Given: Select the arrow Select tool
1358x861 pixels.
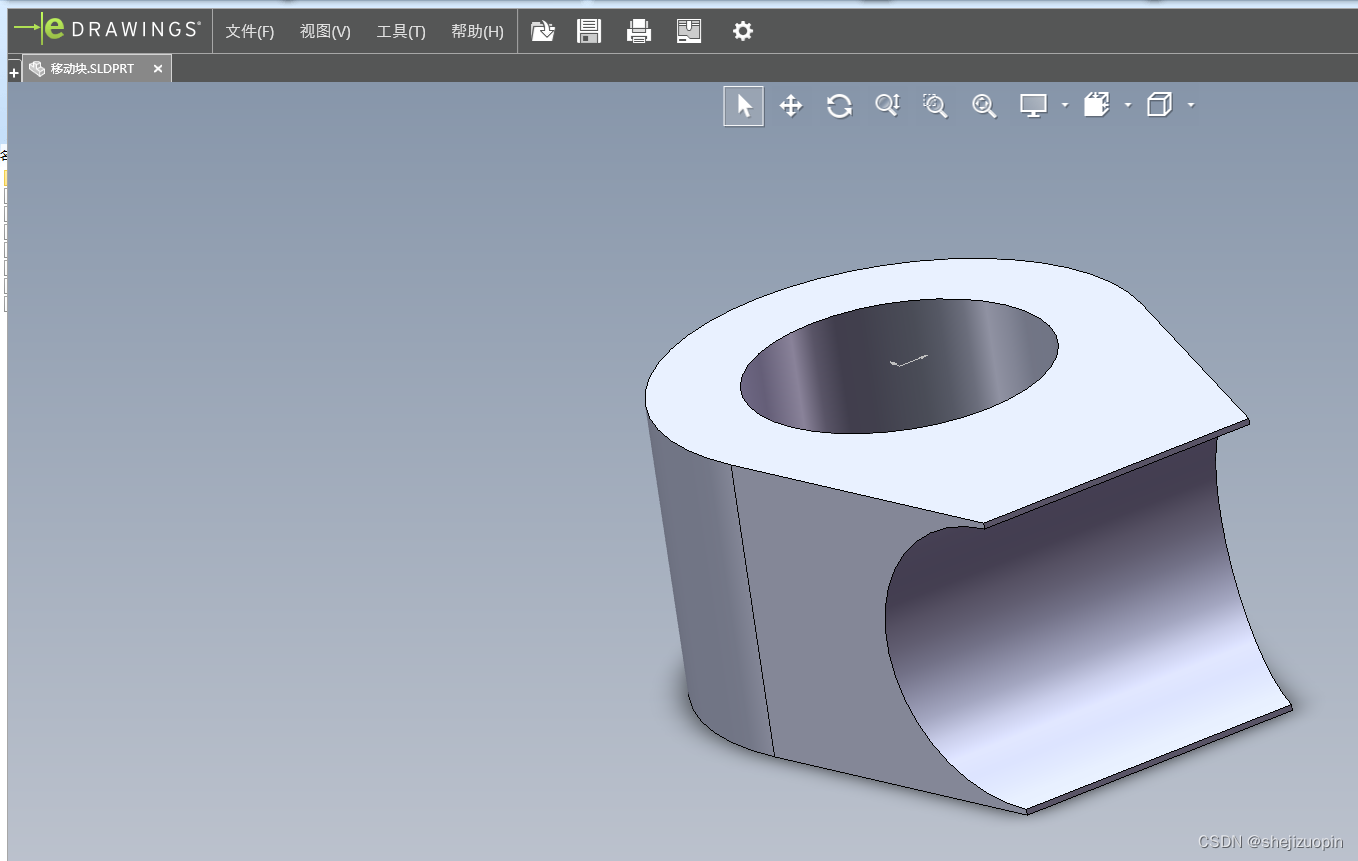Looking at the screenshot, I should pyautogui.click(x=743, y=106).
